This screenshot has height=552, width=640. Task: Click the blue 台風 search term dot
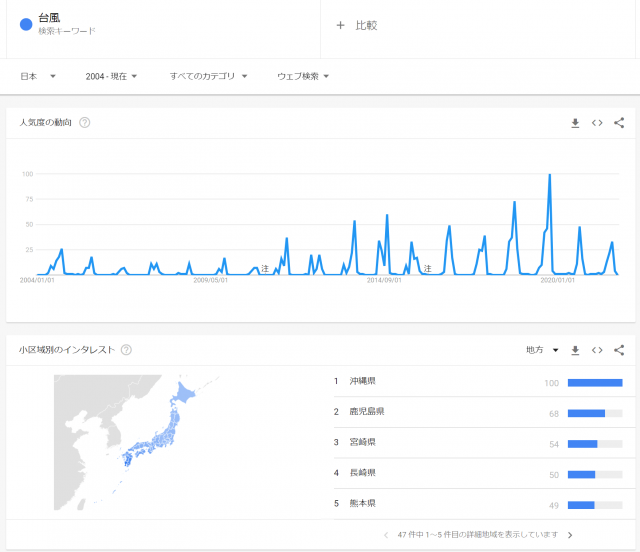(x=26, y=24)
